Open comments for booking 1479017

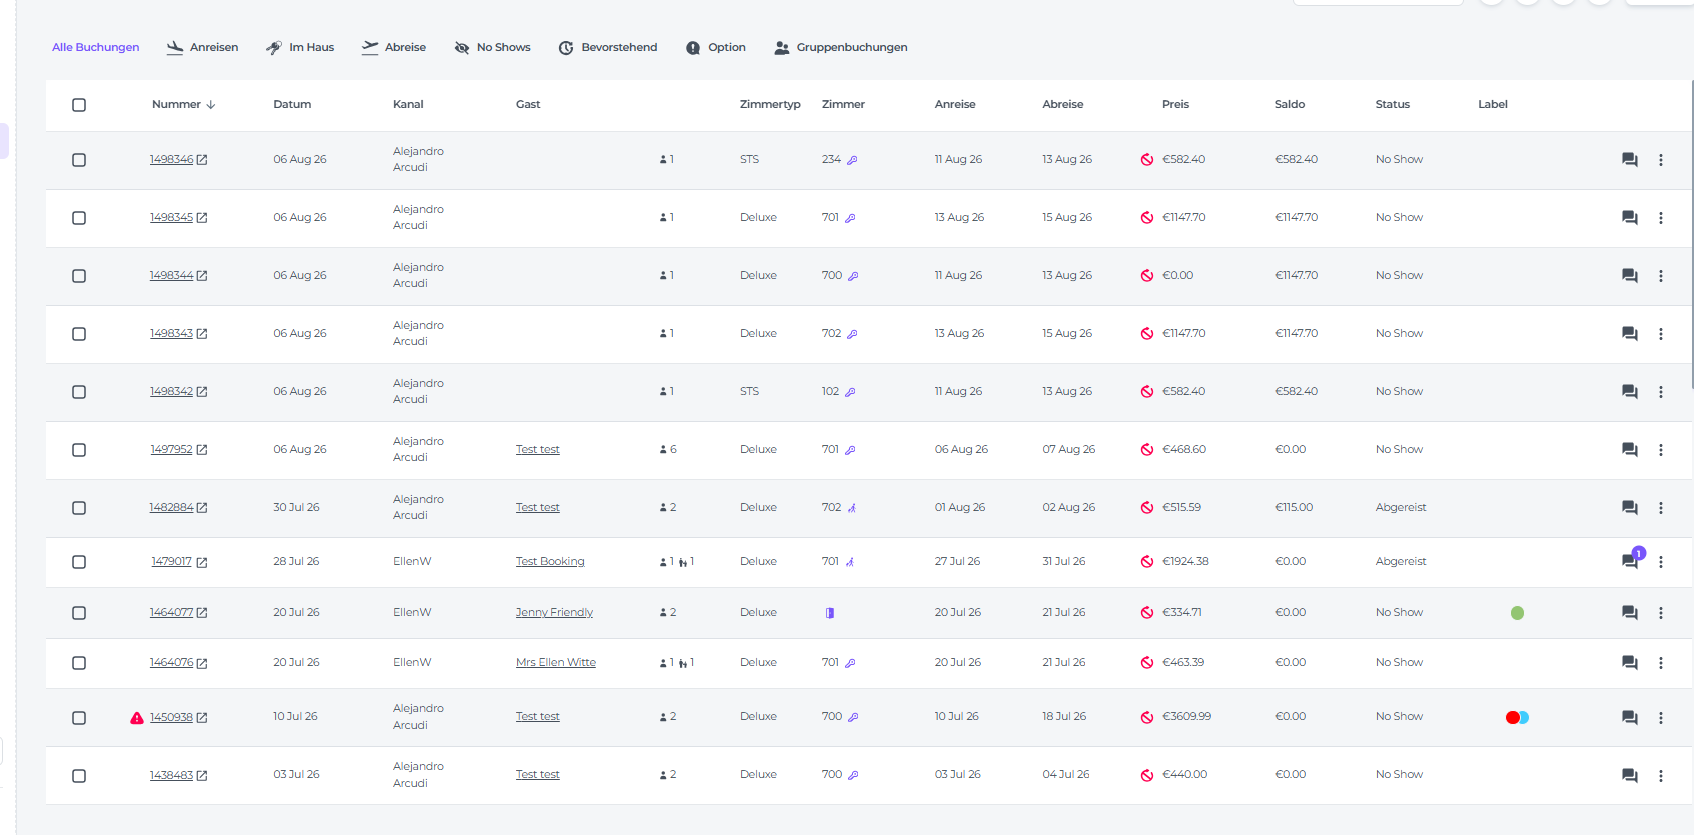(1630, 561)
